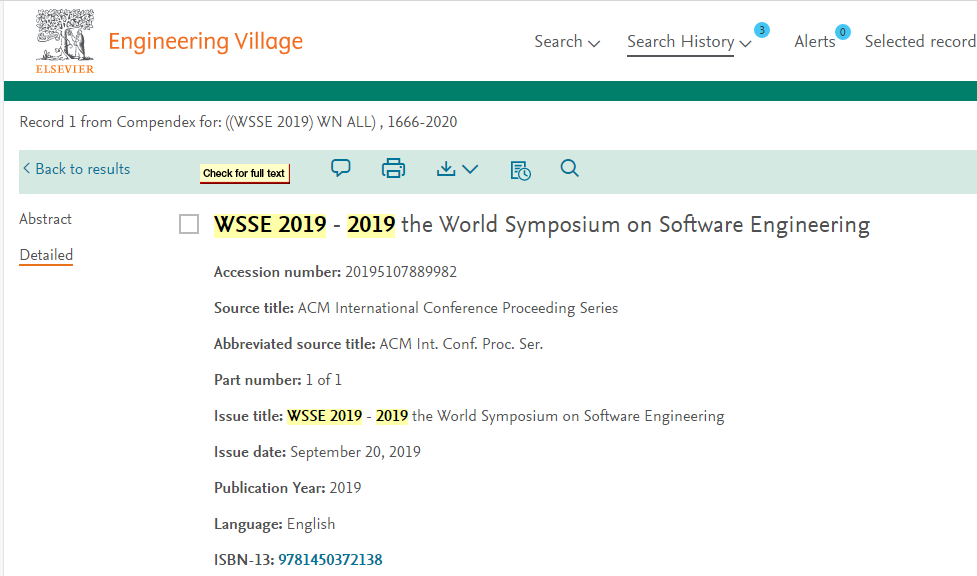Click the Check for full text button
Screen dimensions: 977x576
tap(244, 173)
